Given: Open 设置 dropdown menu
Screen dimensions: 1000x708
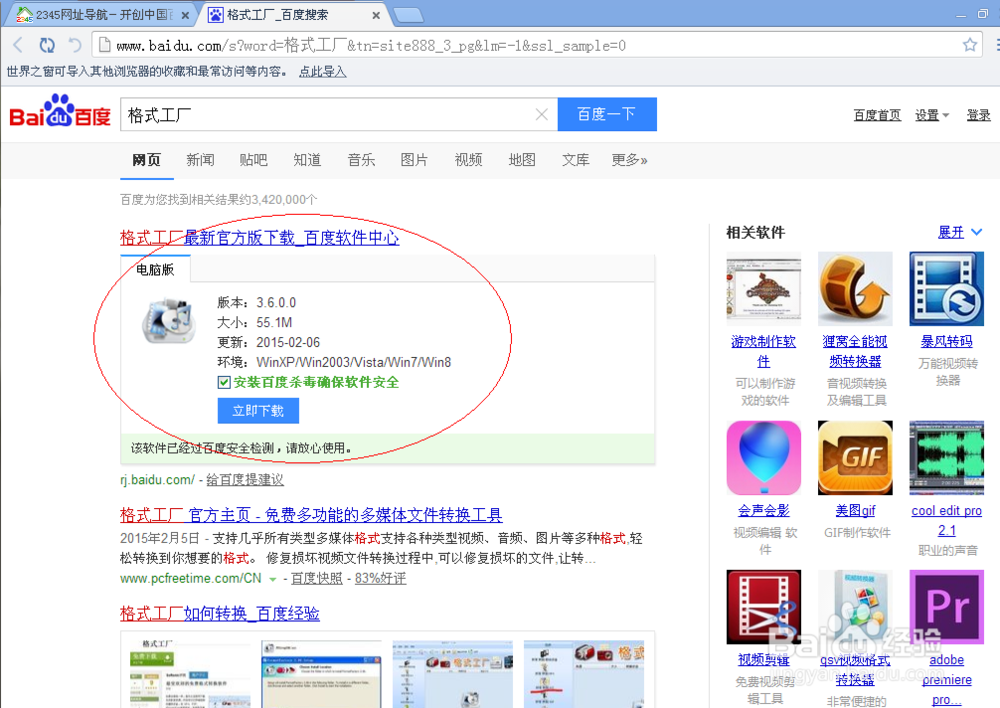Looking at the screenshot, I should pyautogui.click(x=932, y=115).
